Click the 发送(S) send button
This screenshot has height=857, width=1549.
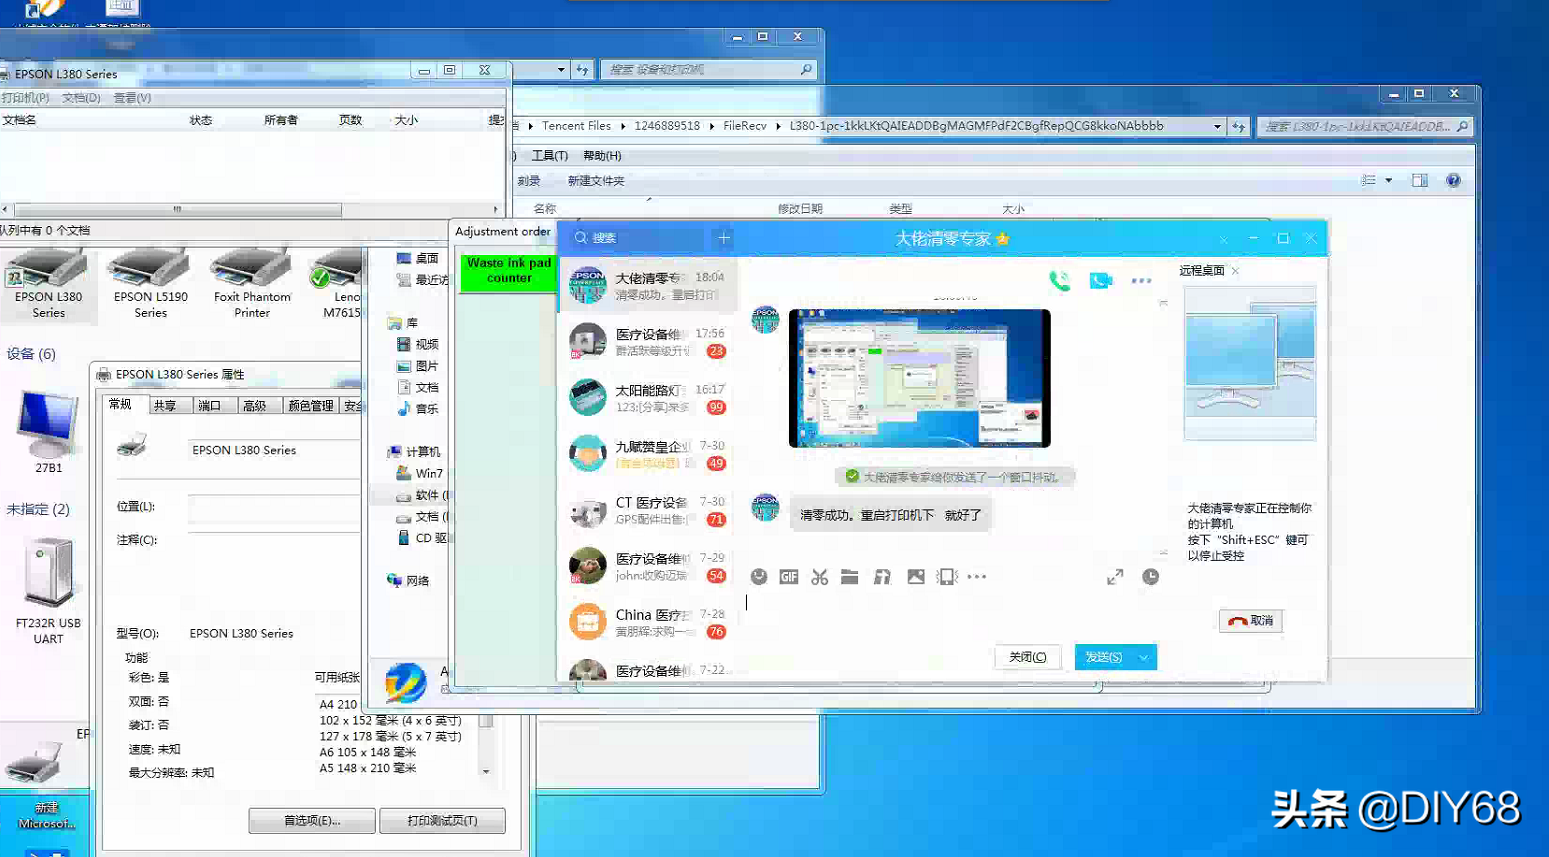click(x=1104, y=657)
